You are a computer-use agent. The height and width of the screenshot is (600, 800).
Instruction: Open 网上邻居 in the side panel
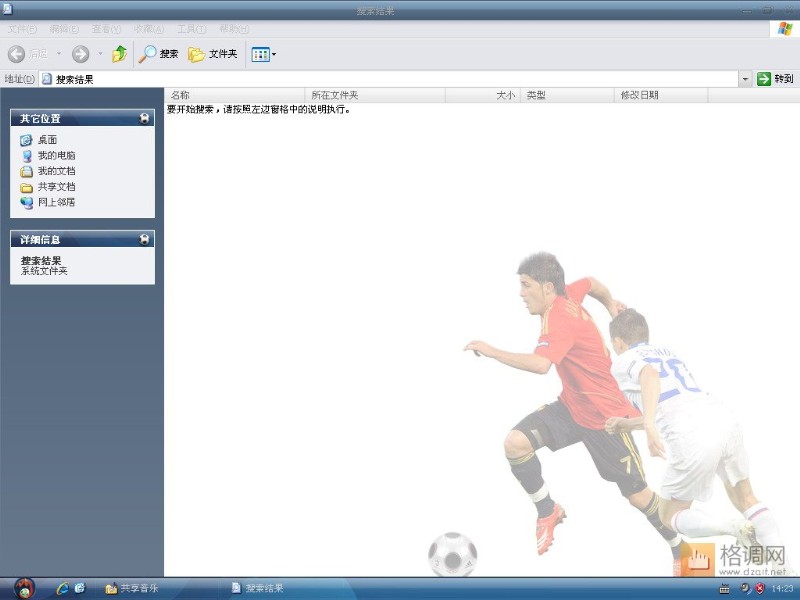[x=47, y=203]
